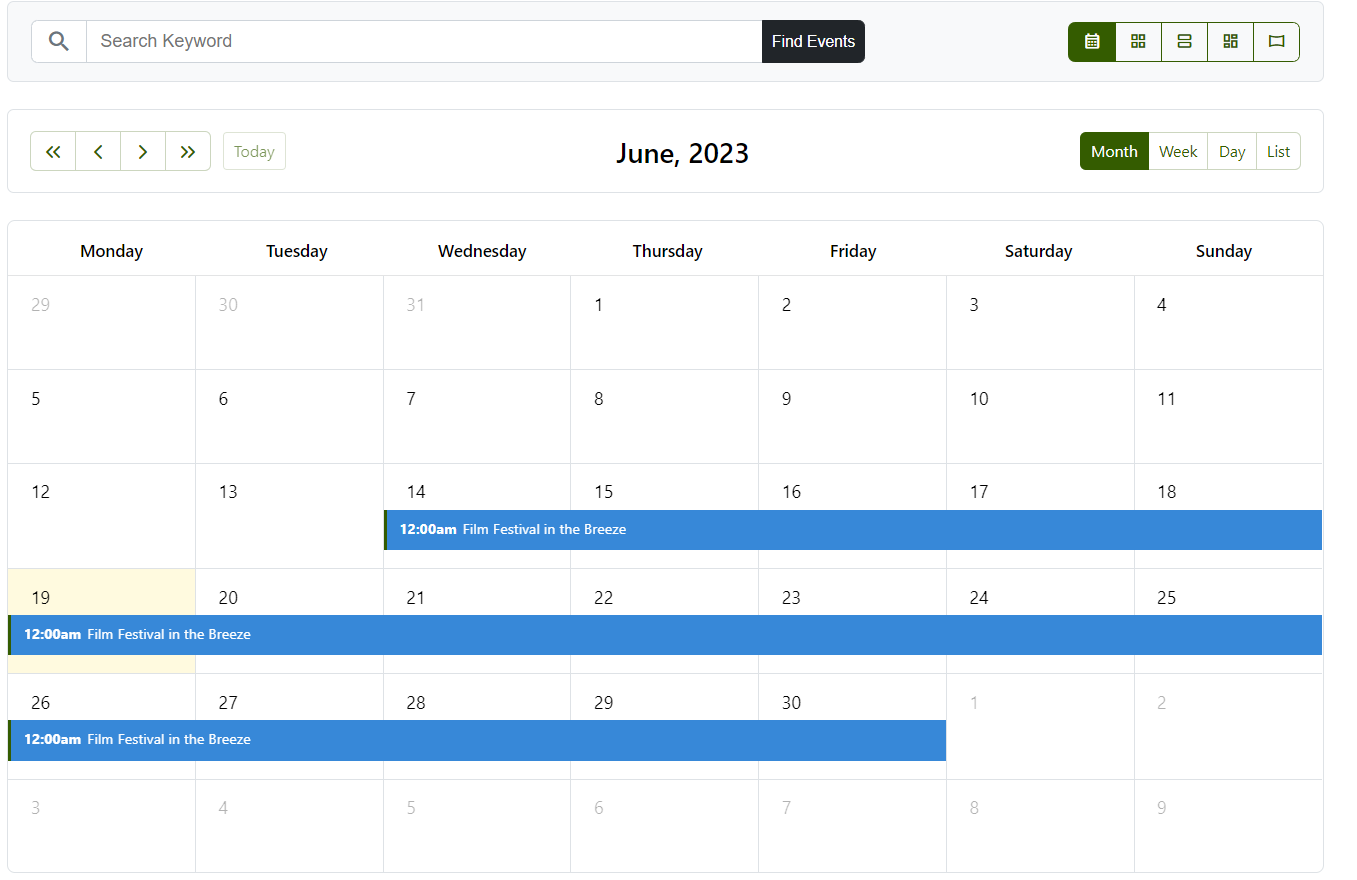
Task: Open the panorama-shaped view icon
Action: [1276, 42]
